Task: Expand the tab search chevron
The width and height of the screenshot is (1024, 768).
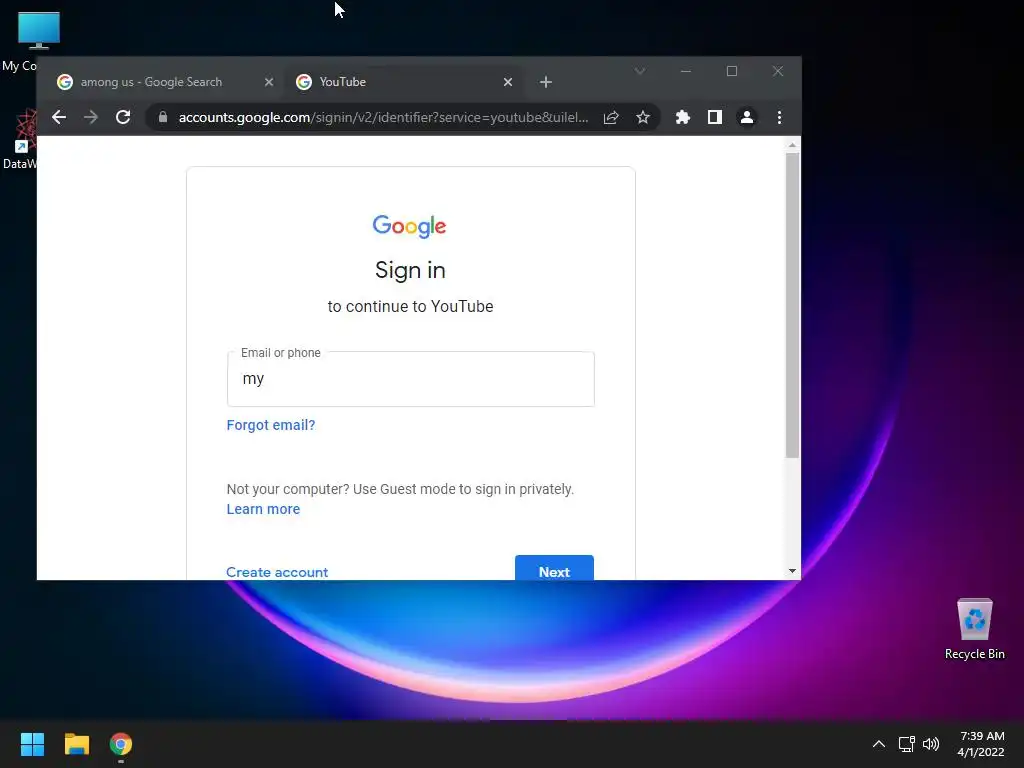Action: [x=640, y=71]
